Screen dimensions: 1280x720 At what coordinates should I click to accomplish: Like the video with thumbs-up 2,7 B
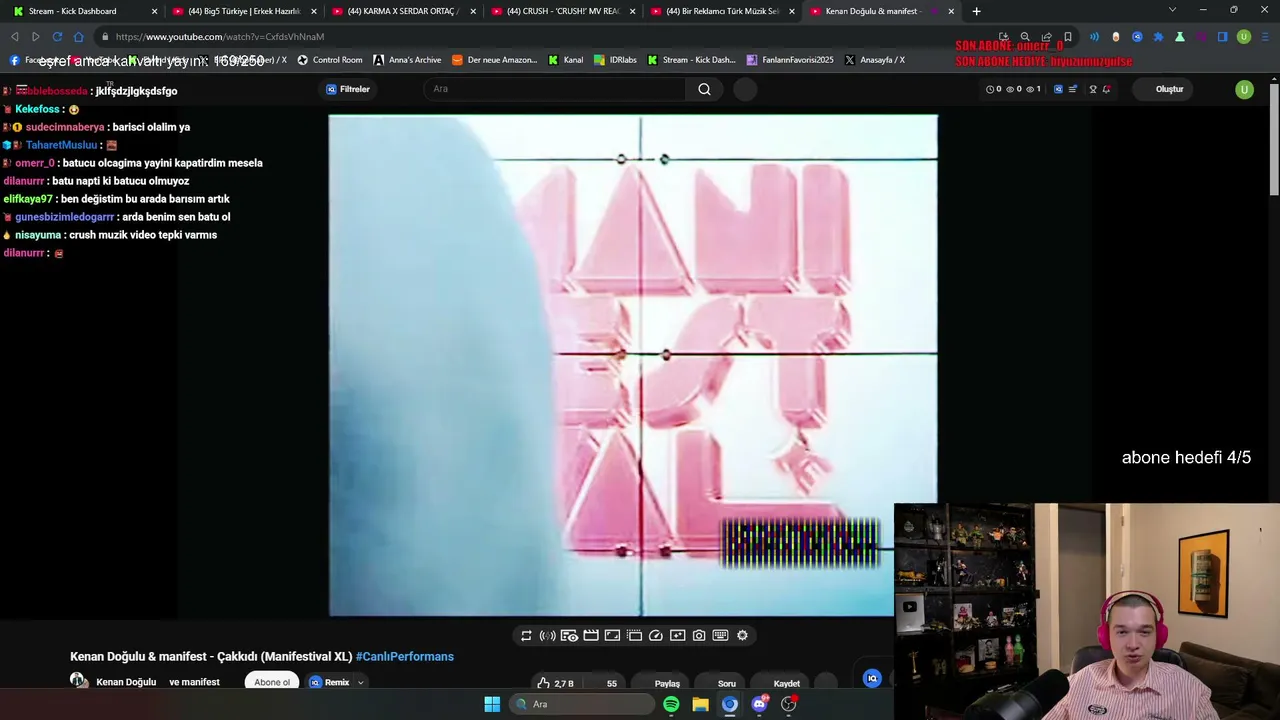(555, 683)
